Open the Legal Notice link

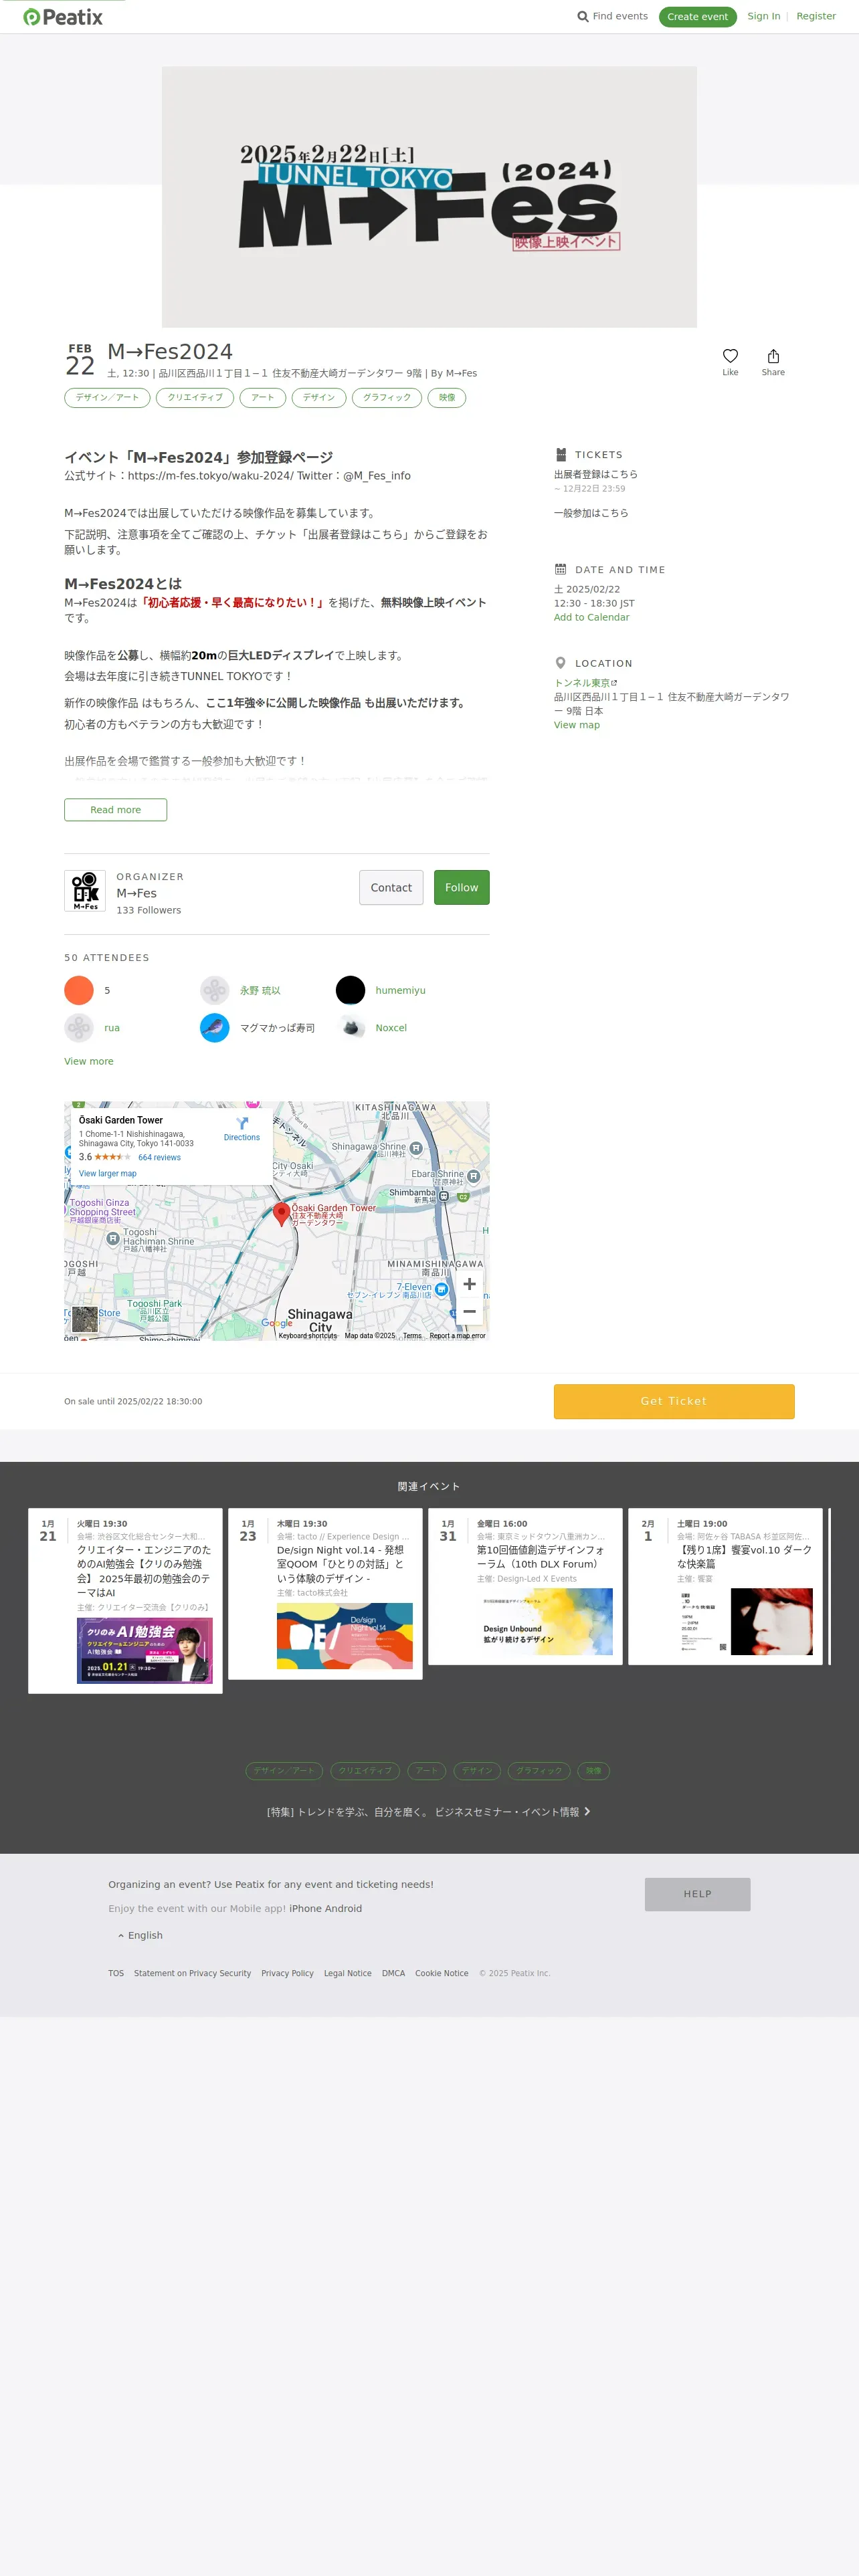(x=348, y=1973)
